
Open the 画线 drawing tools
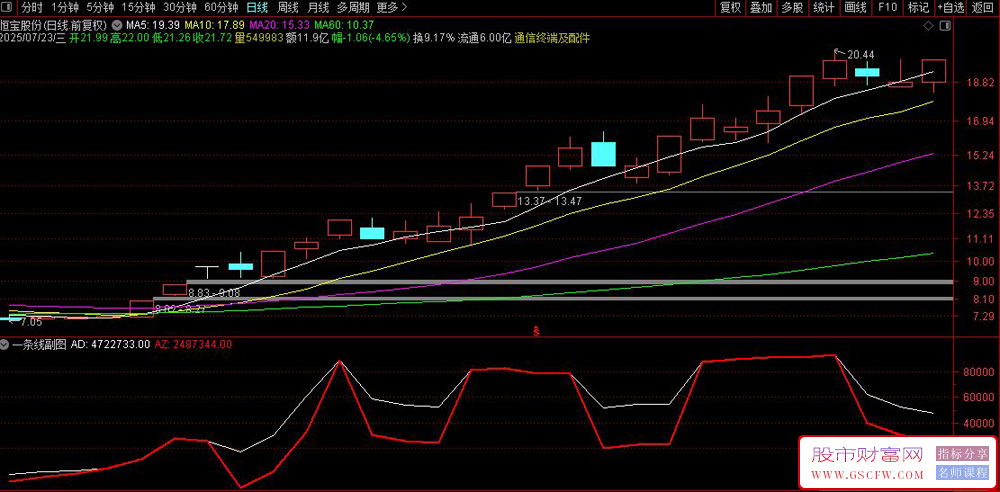coord(855,8)
